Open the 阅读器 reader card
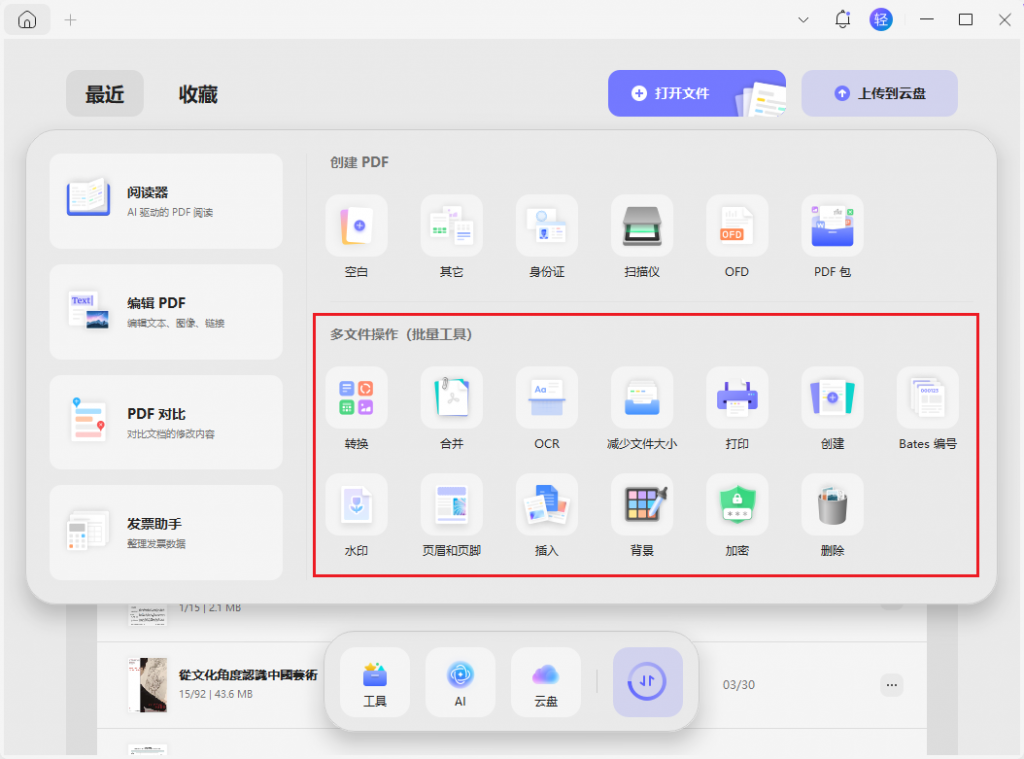The height and width of the screenshot is (759, 1024). point(166,201)
